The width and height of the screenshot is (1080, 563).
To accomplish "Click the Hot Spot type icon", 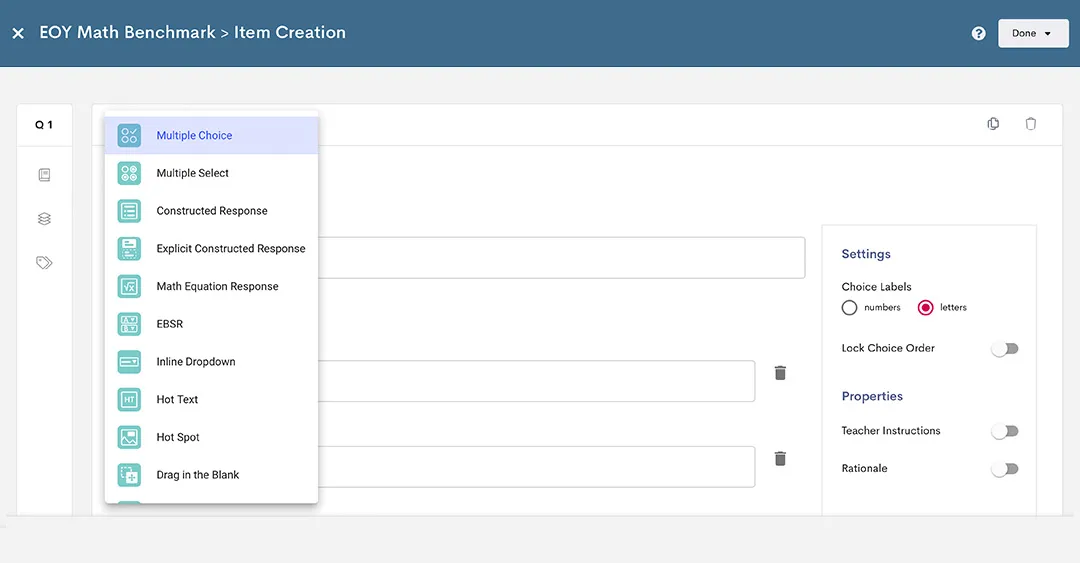I will point(129,437).
